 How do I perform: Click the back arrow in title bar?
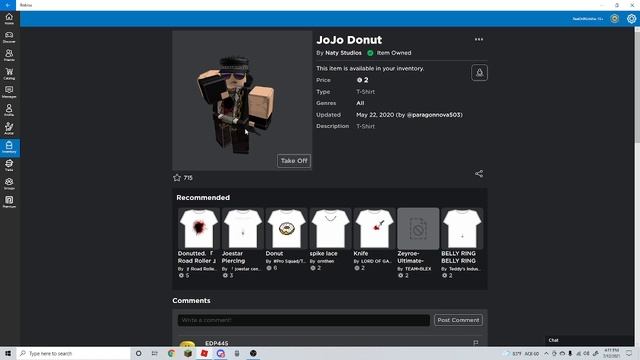(x=8, y=5)
